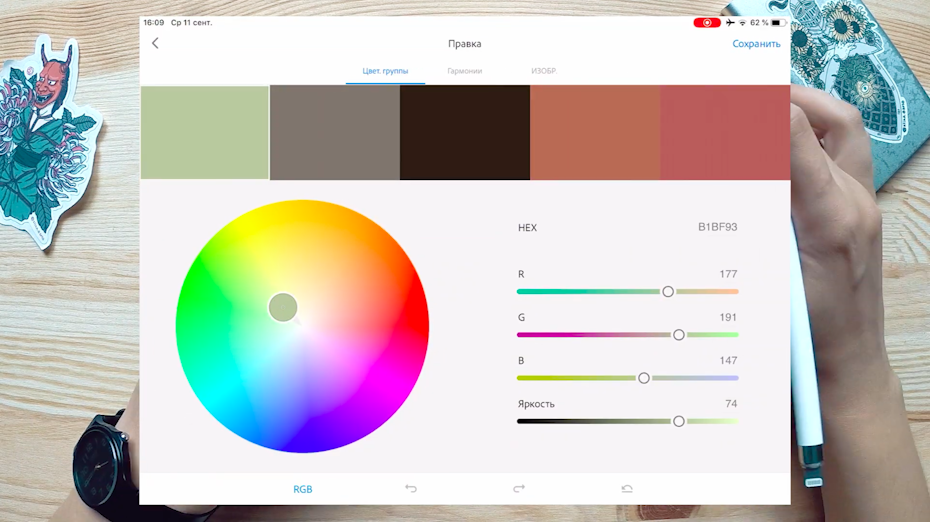Switch to the ИЗОБР. tab
Viewport: 930px width, 522px height.
543,71
